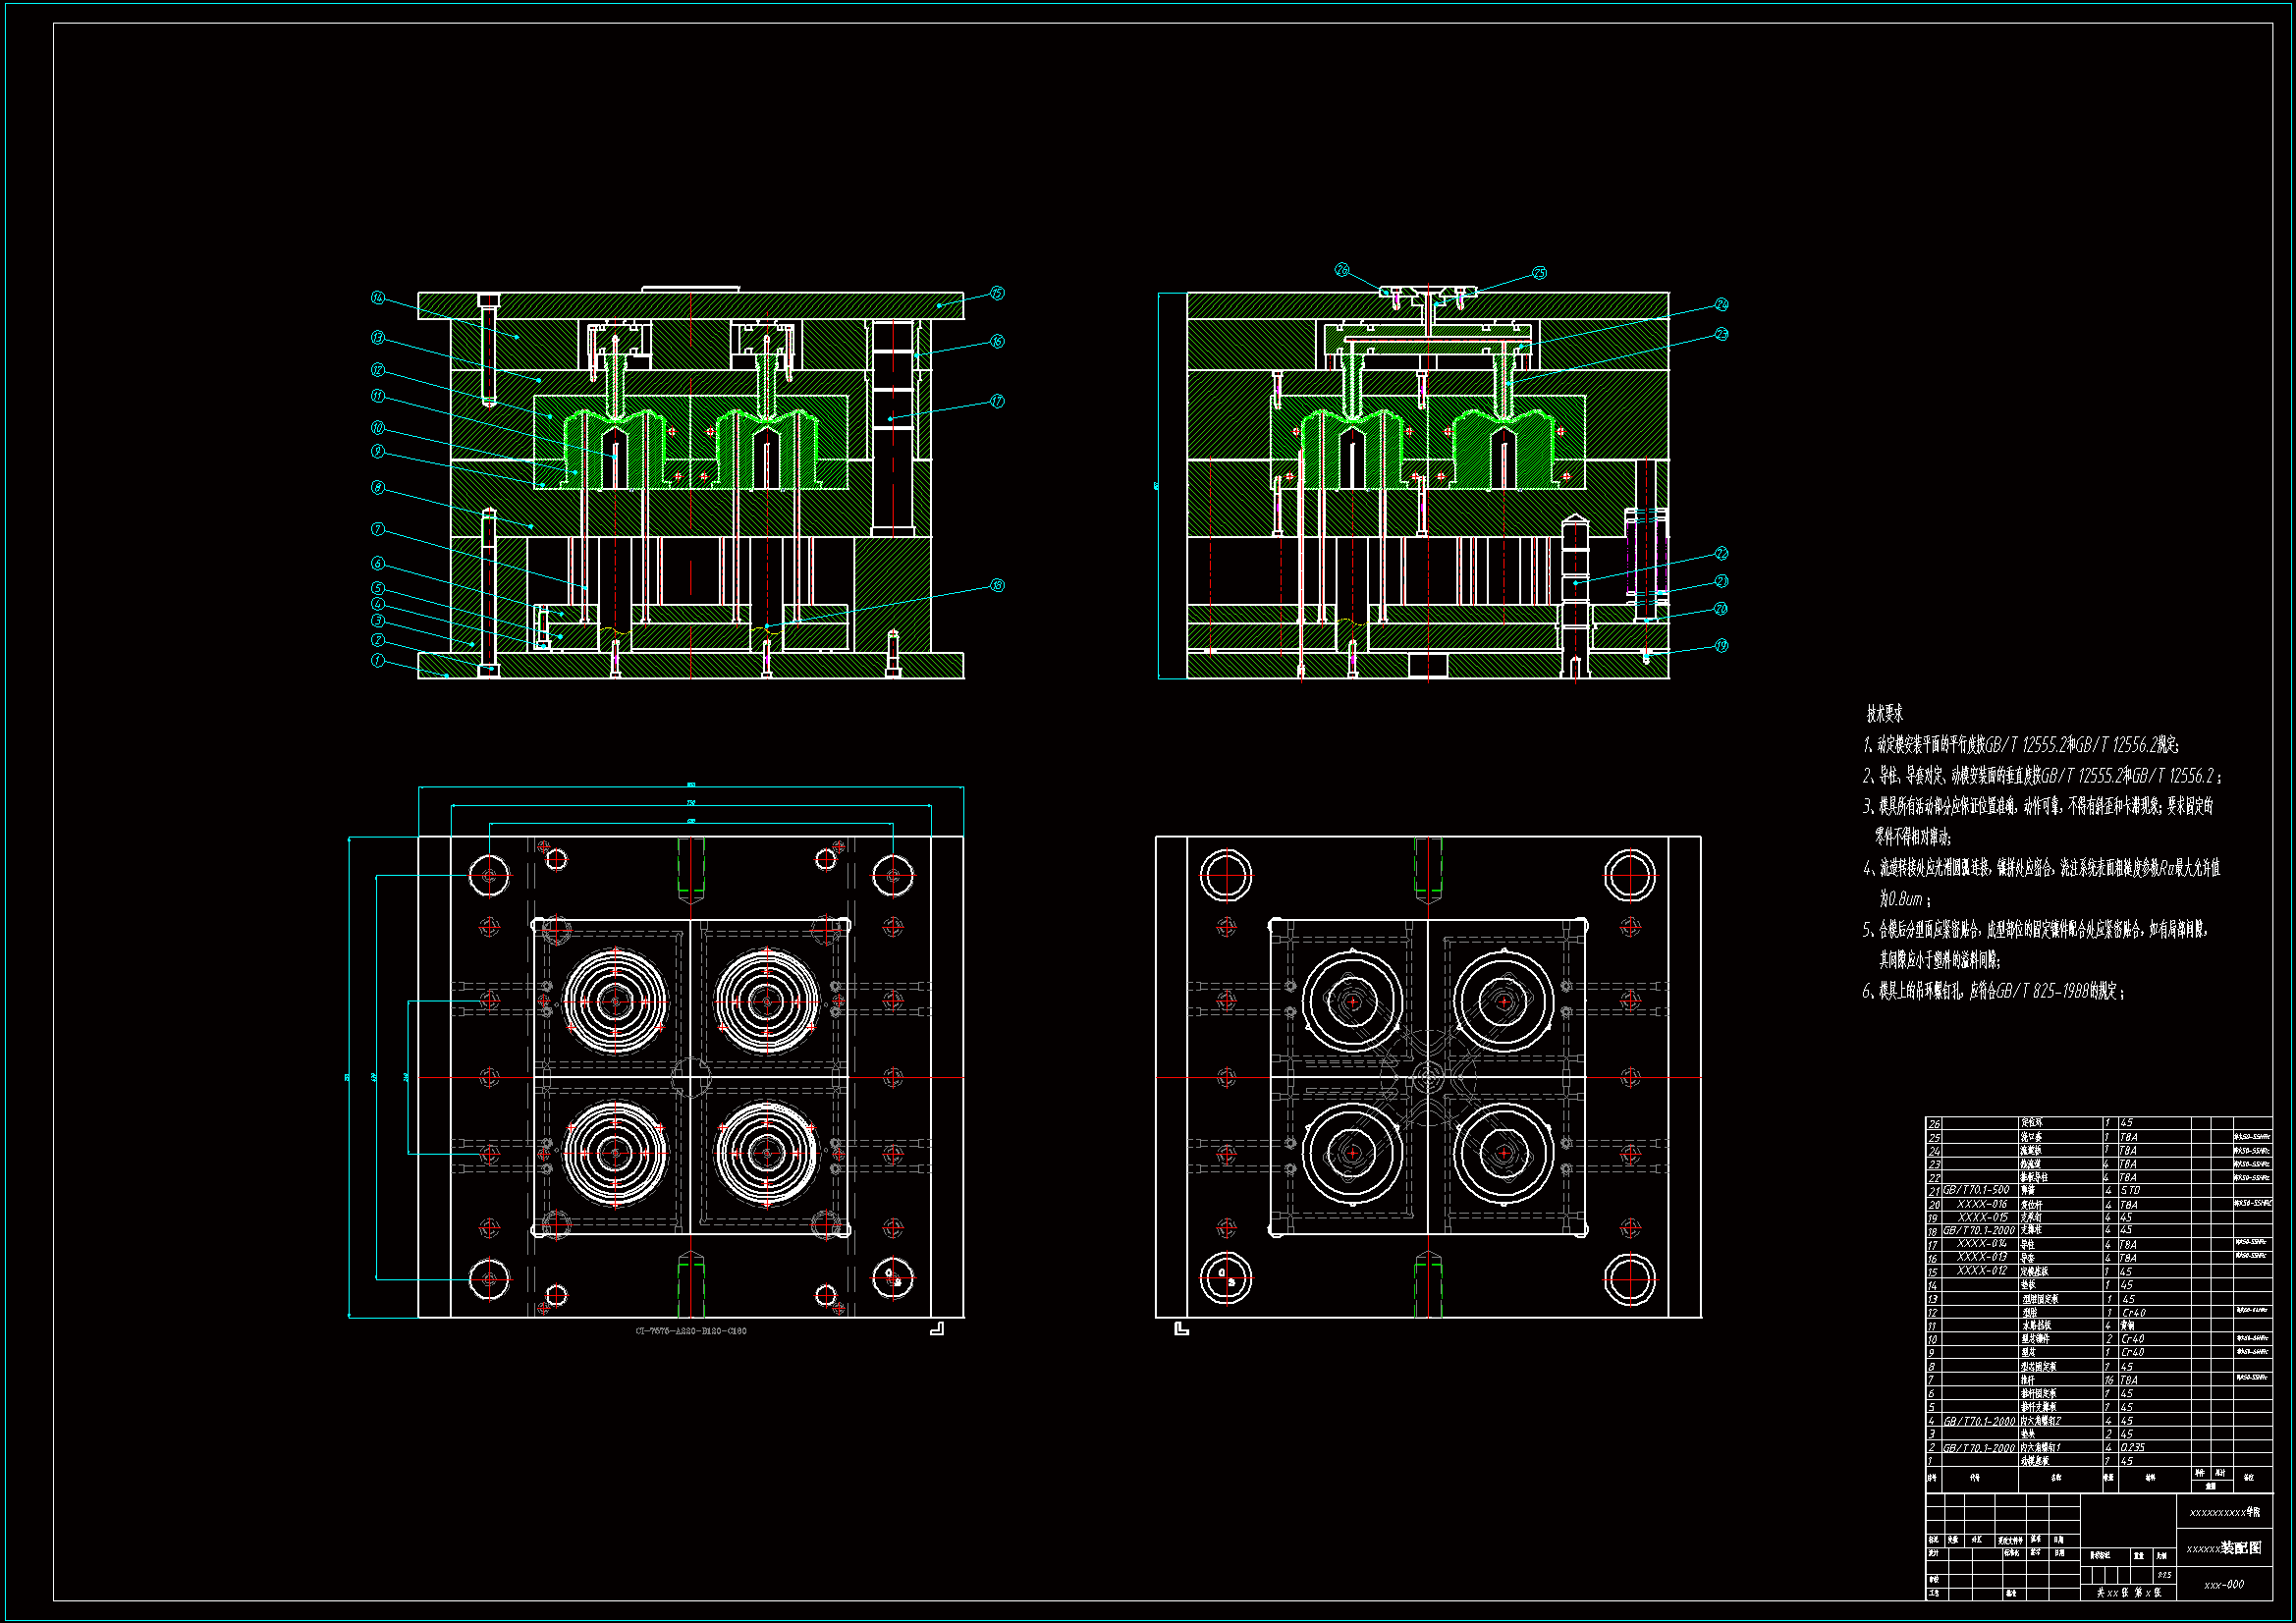Click the 装配图 title block text

tap(2241, 1548)
